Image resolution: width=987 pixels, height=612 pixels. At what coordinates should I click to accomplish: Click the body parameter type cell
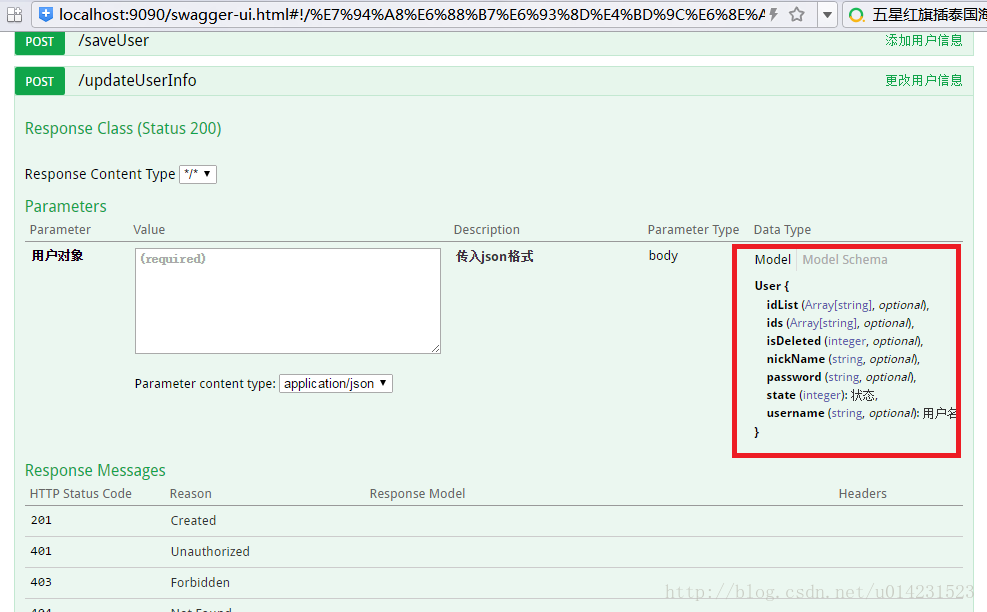point(663,256)
